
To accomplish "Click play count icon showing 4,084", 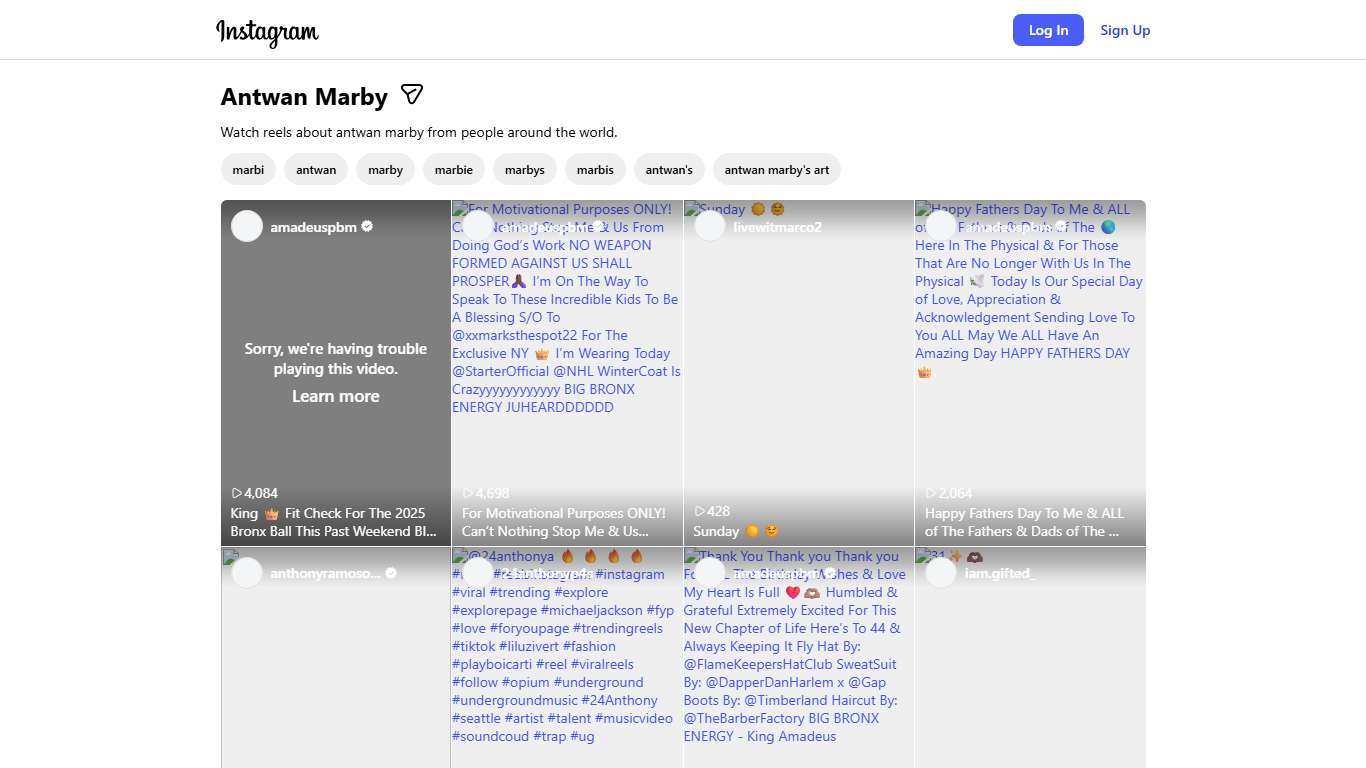I will coord(237,493).
